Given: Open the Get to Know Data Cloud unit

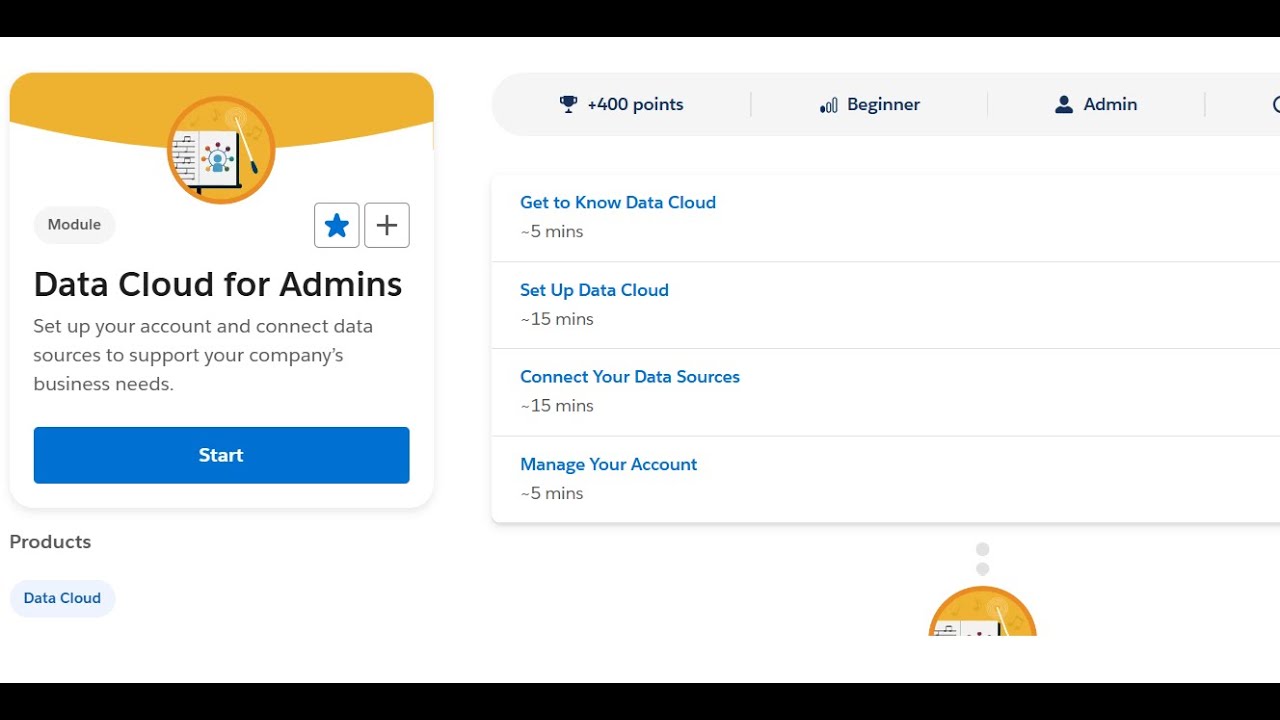Looking at the screenshot, I should tap(618, 202).
